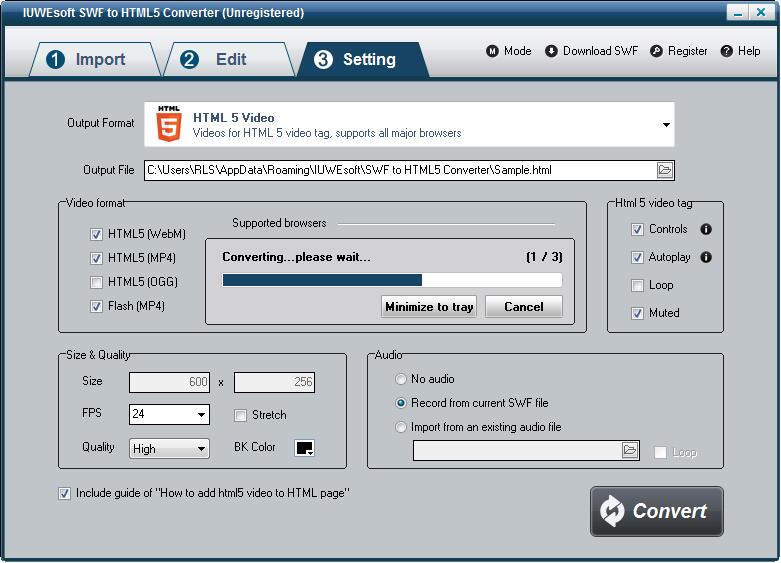Viewport: 781px width, 563px height.
Task: Toggle the Autoplay checkbox
Action: [637, 257]
